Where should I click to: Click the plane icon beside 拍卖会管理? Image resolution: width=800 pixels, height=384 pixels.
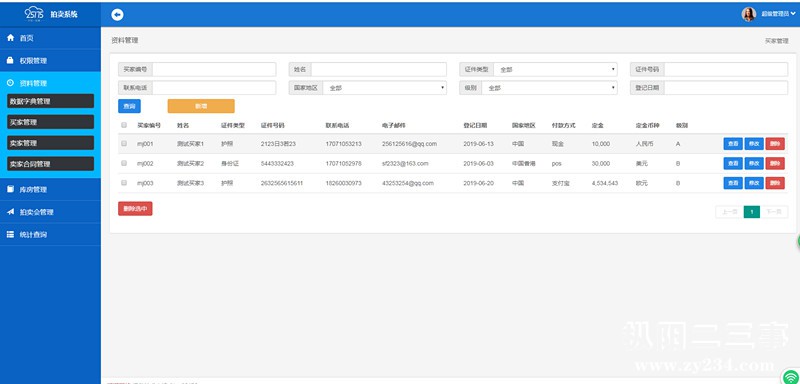click(10, 212)
